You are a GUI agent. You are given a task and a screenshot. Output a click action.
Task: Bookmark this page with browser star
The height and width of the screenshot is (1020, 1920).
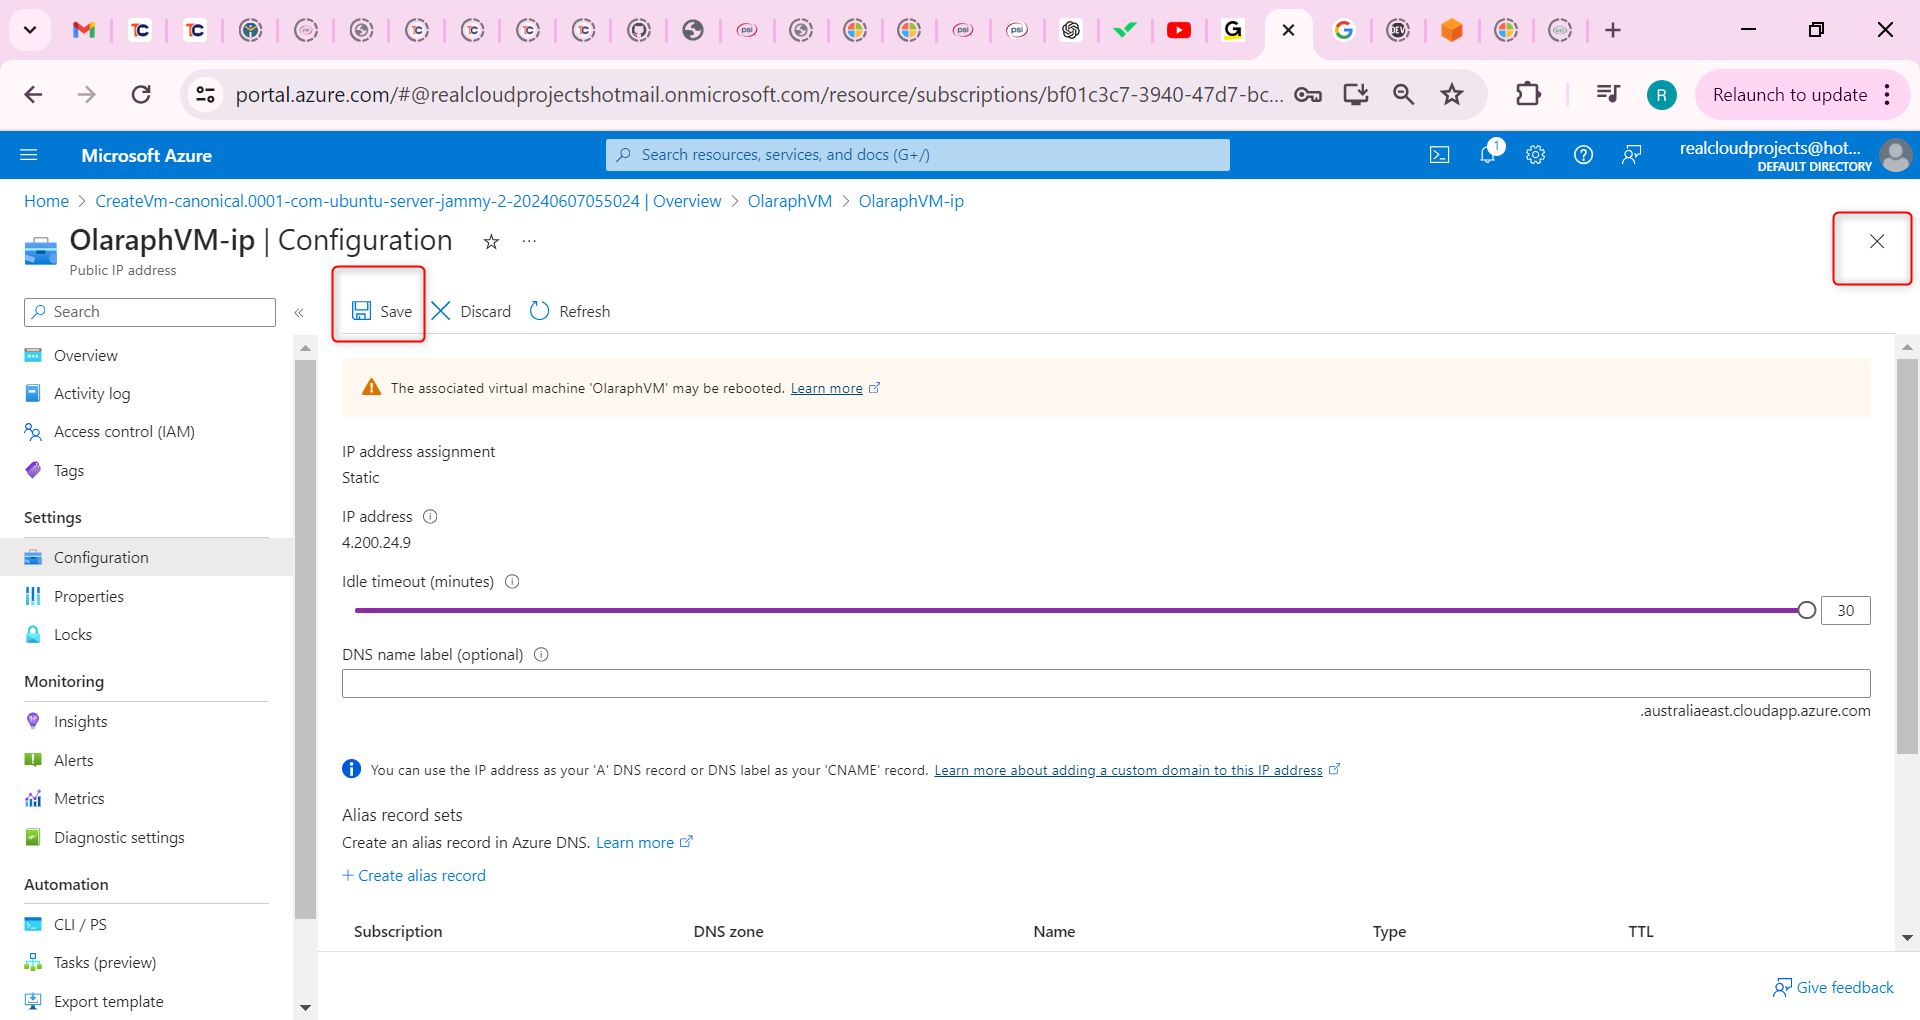coord(1452,94)
